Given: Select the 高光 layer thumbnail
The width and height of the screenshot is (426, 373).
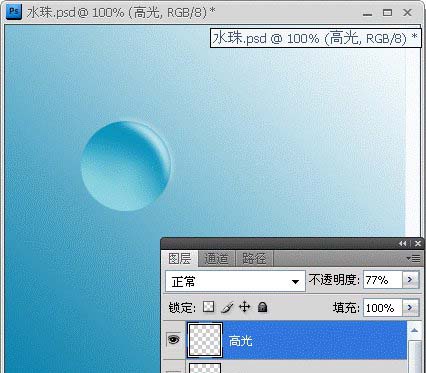Looking at the screenshot, I should point(205,340).
